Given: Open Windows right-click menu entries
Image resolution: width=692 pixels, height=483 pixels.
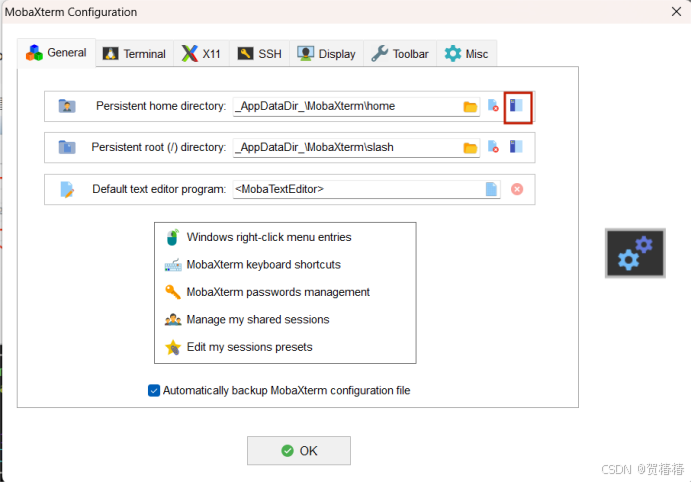Looking at the screenshot, I should click(269, 238).
